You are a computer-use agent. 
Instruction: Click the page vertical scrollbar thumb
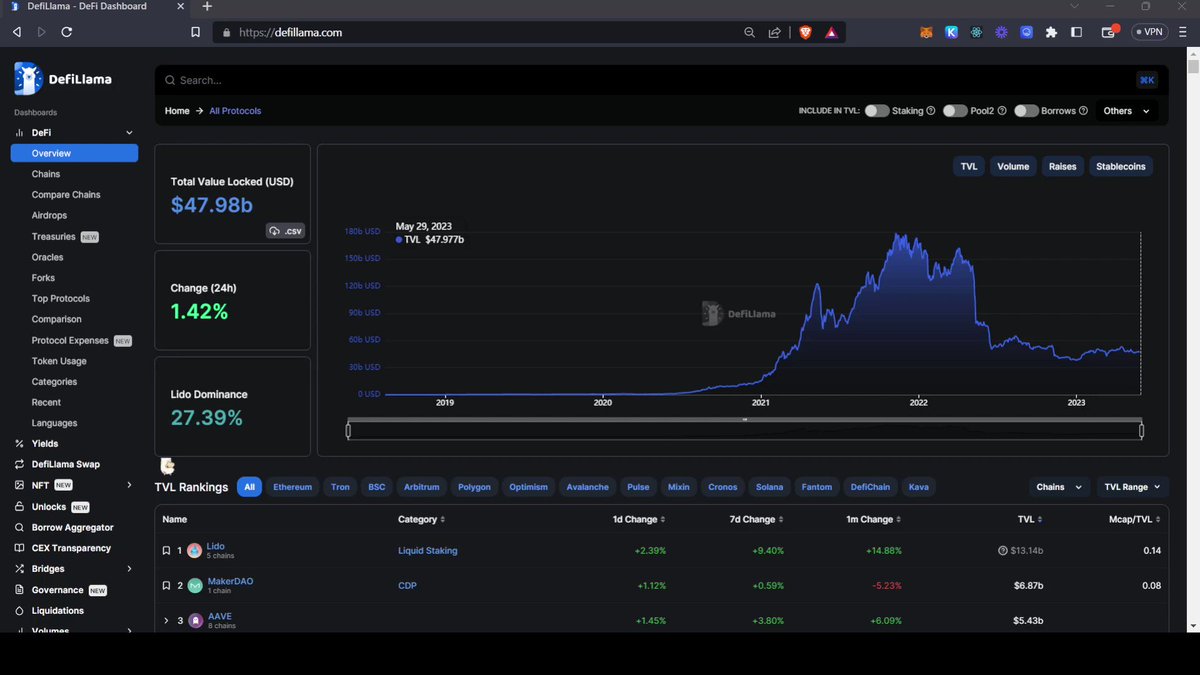[x=1193, y=68]
